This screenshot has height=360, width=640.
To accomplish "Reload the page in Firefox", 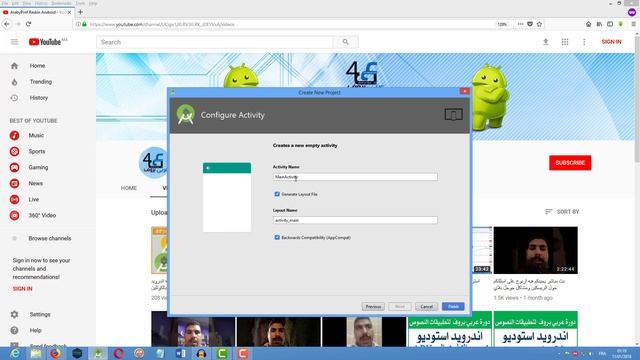I will click(x=28, y=24).
